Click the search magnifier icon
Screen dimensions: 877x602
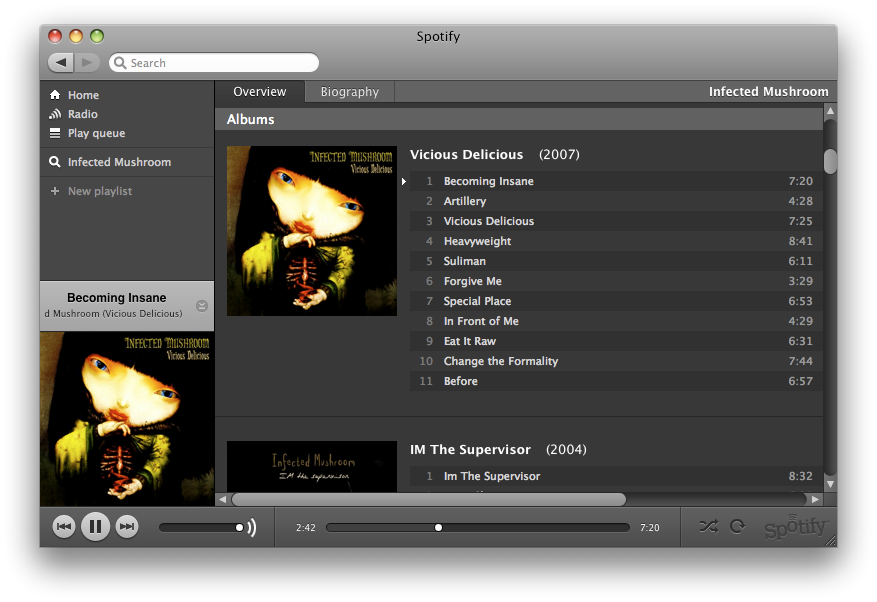pyautogui.click(x=120, y=63)
